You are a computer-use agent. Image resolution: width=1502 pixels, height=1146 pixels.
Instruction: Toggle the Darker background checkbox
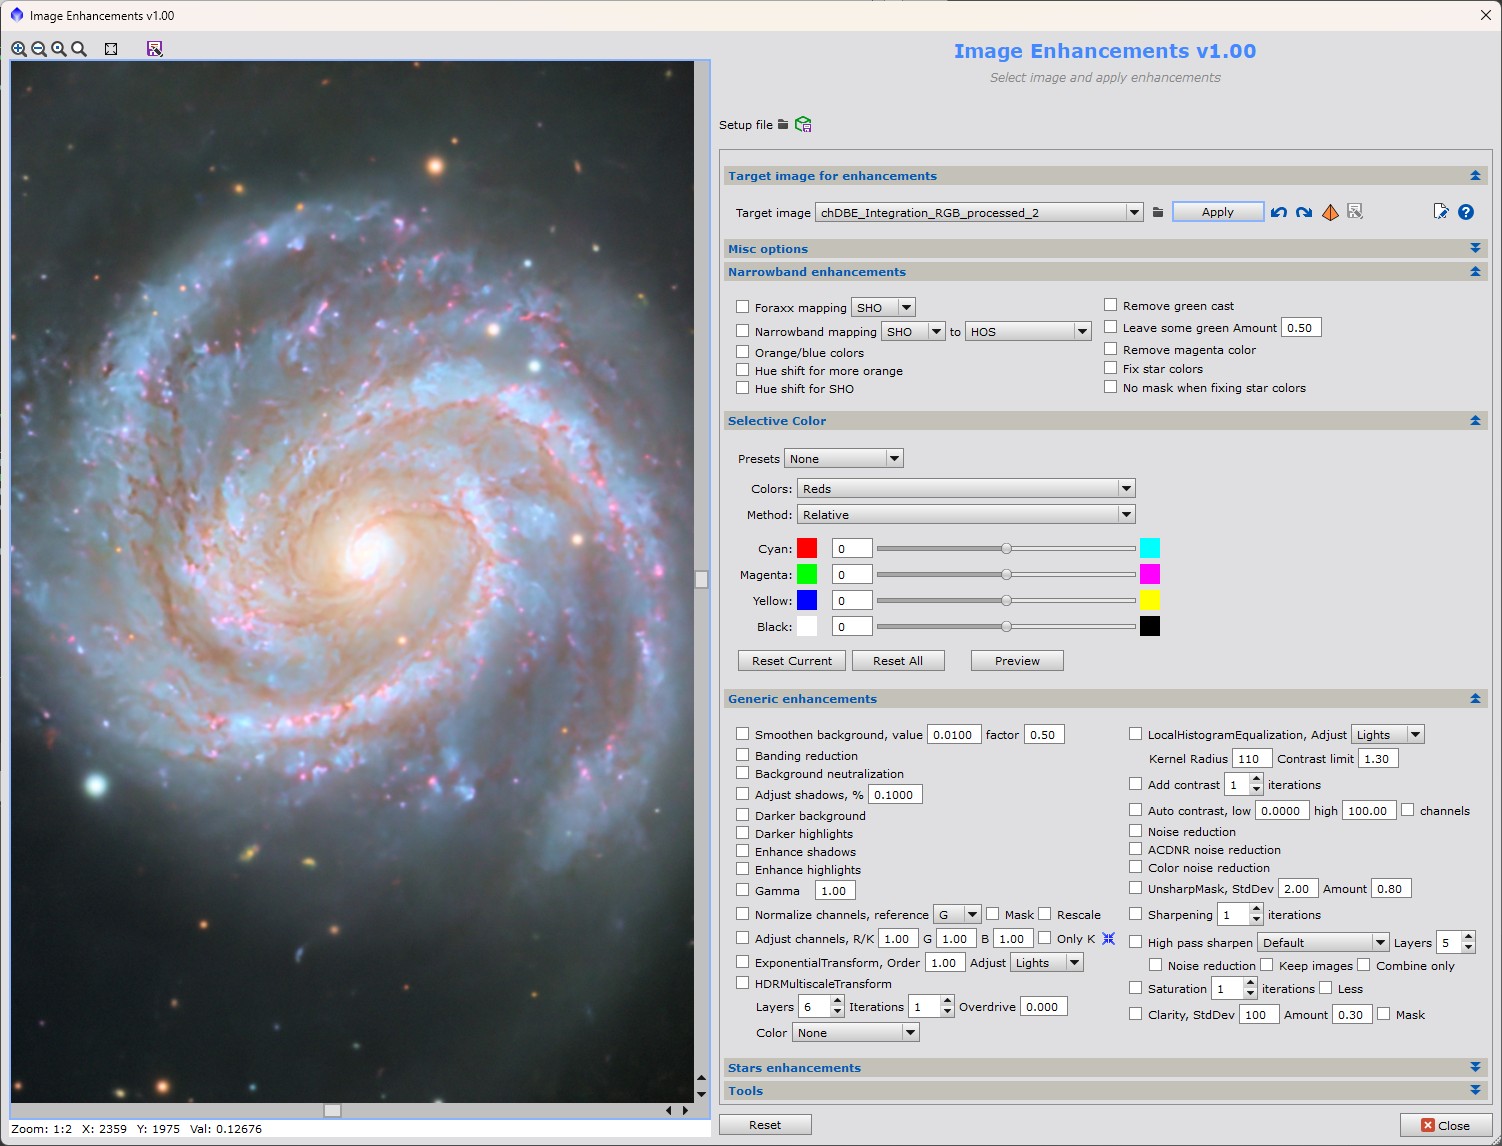point(742,815)
